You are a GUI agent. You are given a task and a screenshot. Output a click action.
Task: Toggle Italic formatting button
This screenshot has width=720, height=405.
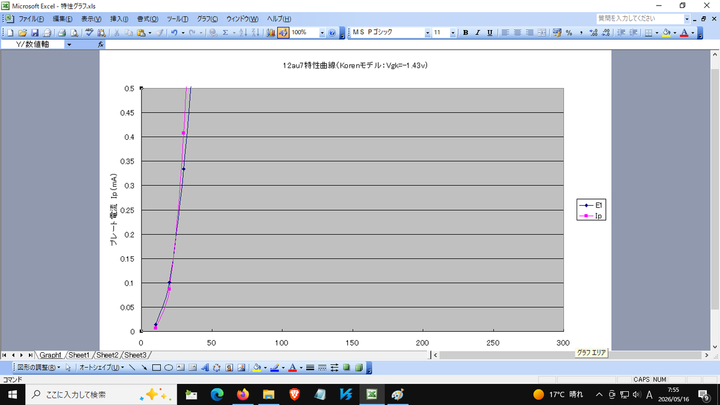tap(478, 33)
